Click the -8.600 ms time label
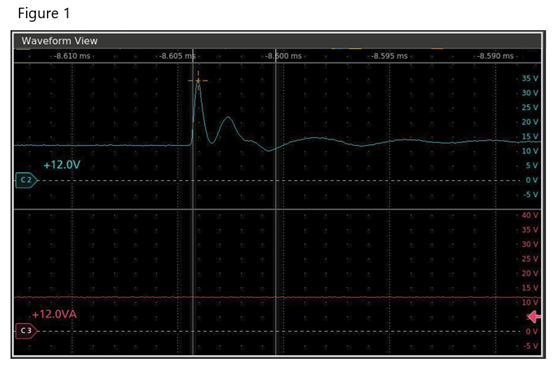553x368 pixels. (284, 56)
